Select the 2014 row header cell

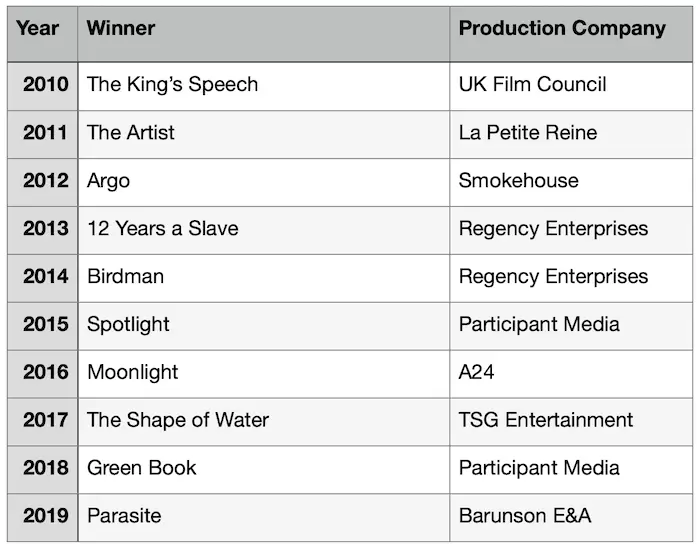point(42,278)
